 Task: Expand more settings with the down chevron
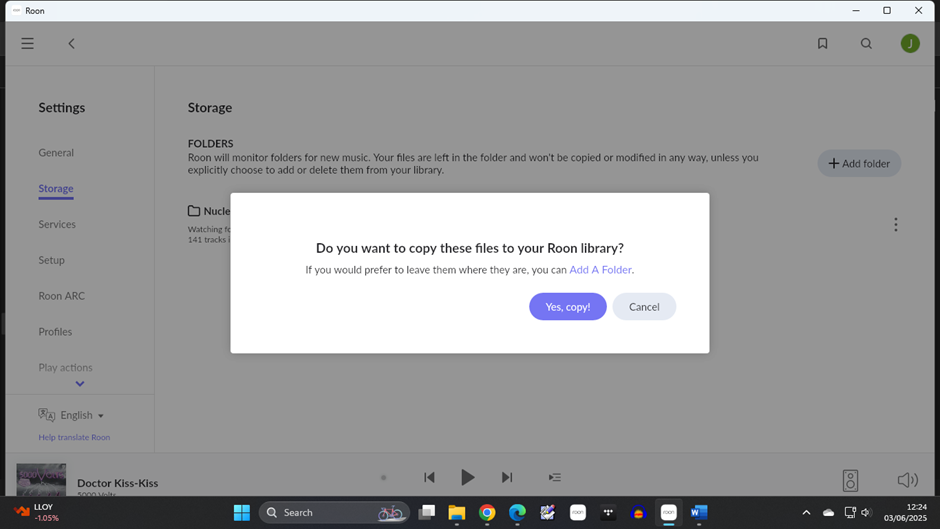(80, 384)
